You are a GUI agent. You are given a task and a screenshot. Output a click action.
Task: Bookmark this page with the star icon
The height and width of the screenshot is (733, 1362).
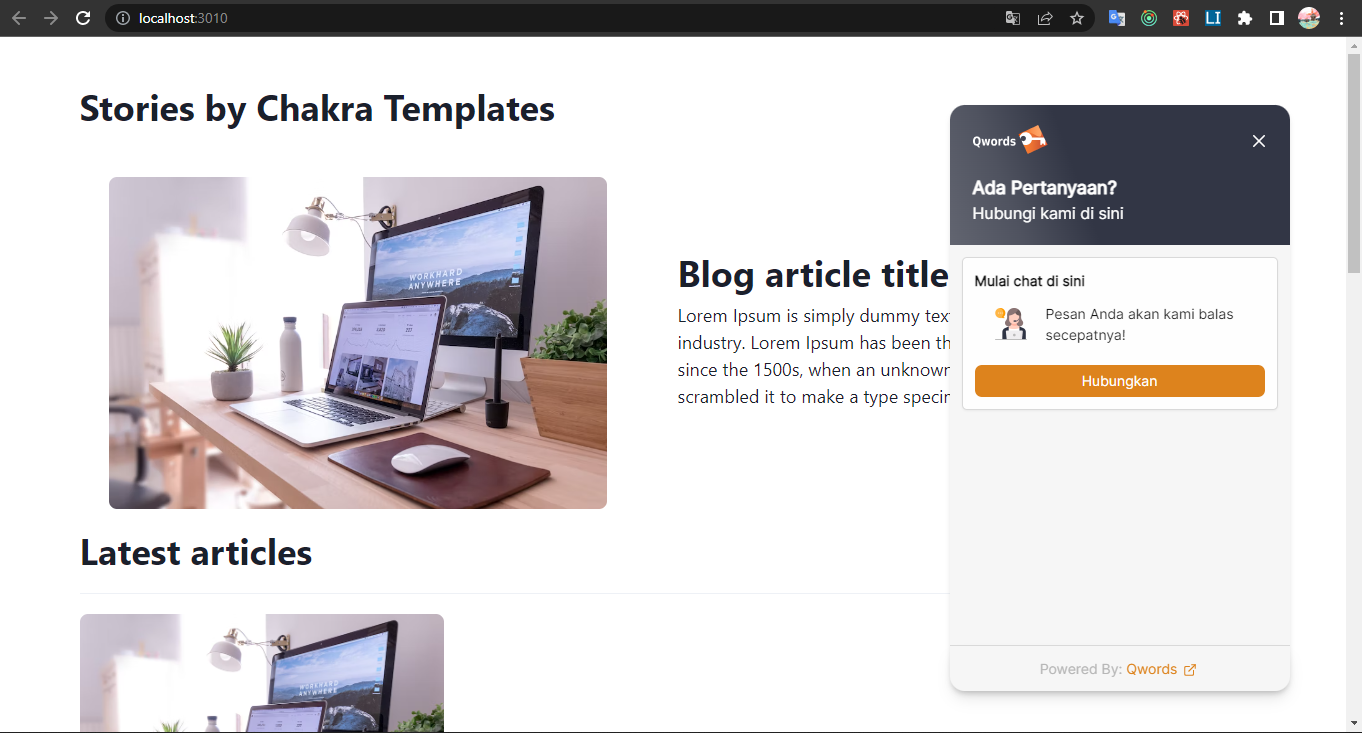[1077, 18]
